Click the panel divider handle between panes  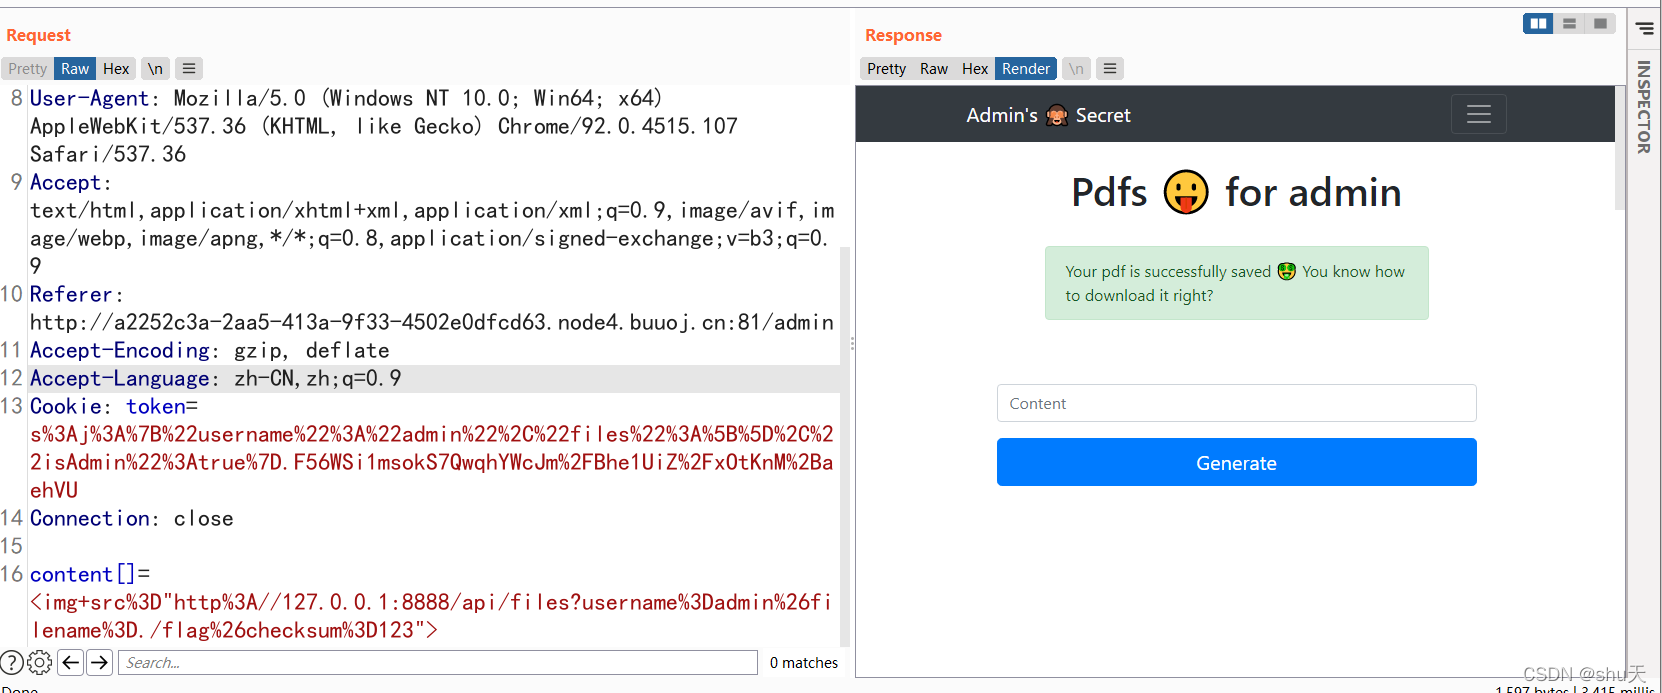click(x=852, y=343)
